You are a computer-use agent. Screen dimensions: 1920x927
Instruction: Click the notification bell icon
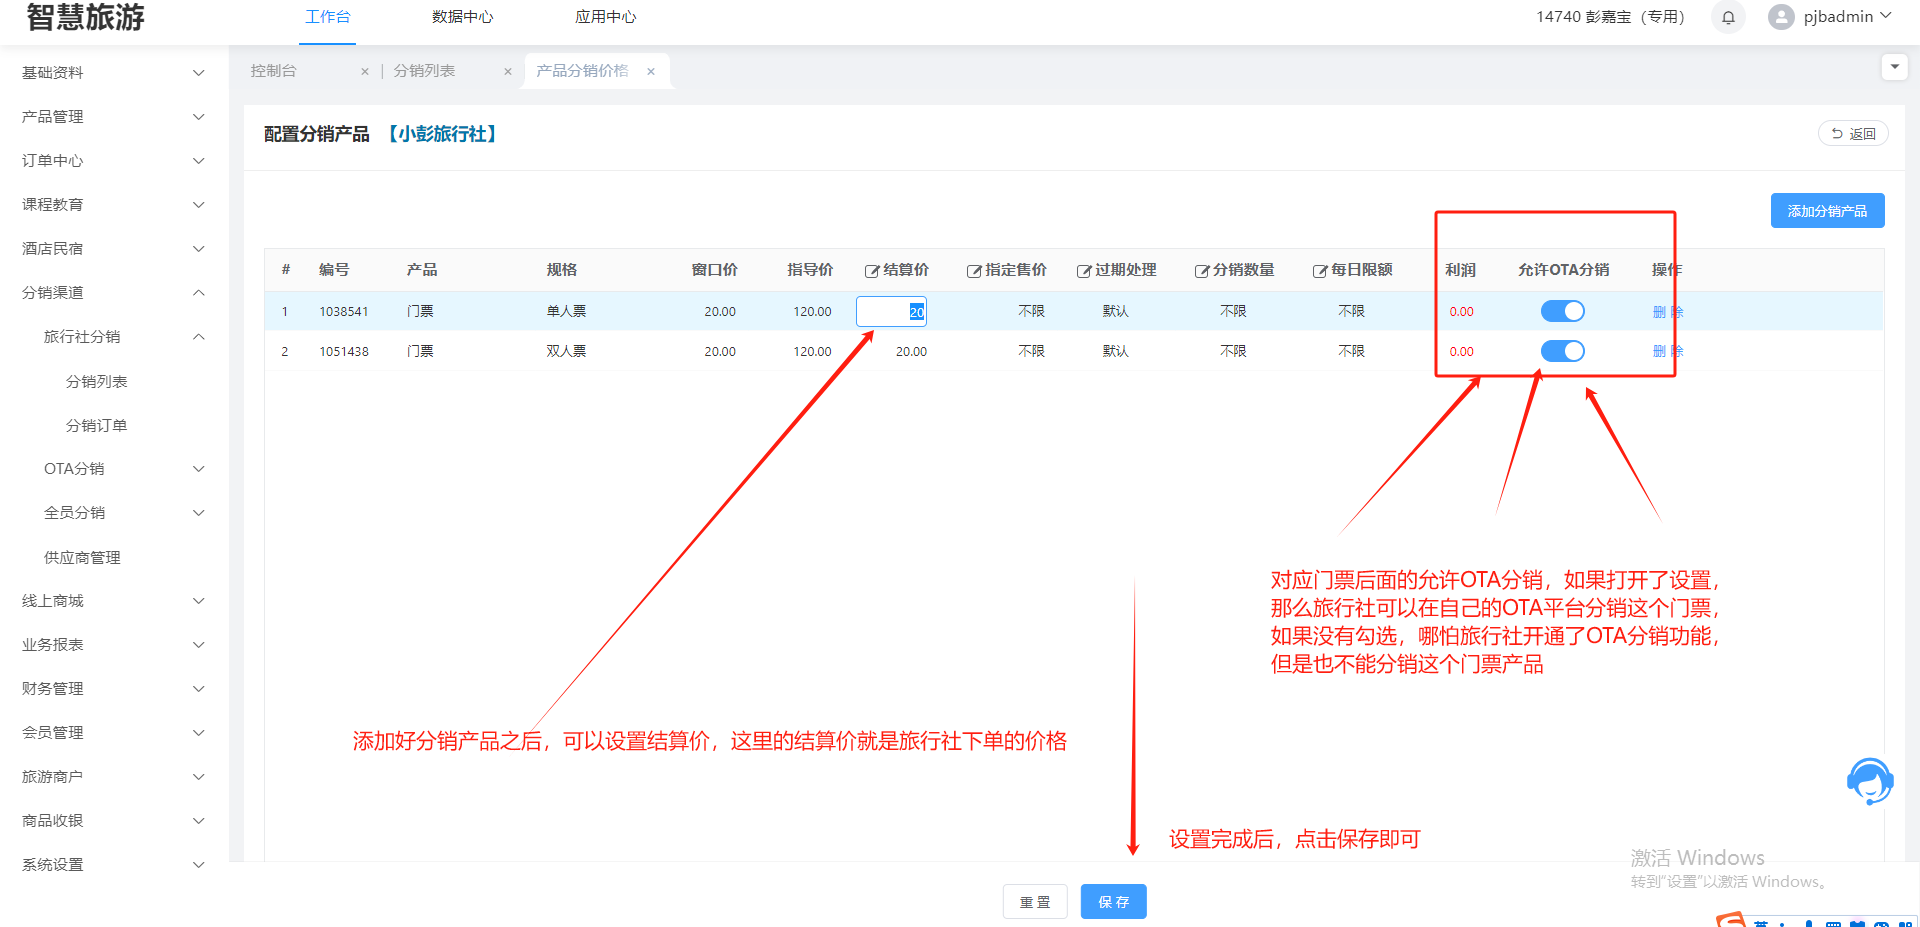[x=1728, y=17]
